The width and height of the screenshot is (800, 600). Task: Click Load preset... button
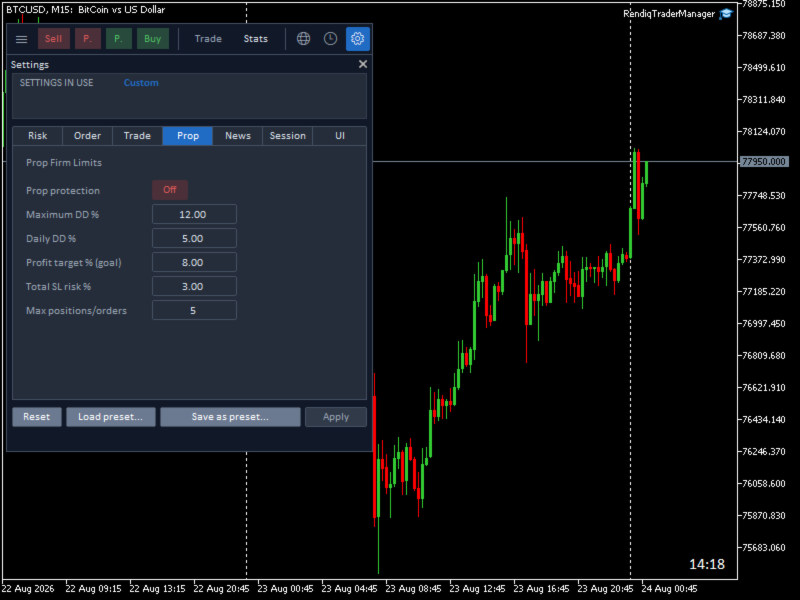(111, 417)
